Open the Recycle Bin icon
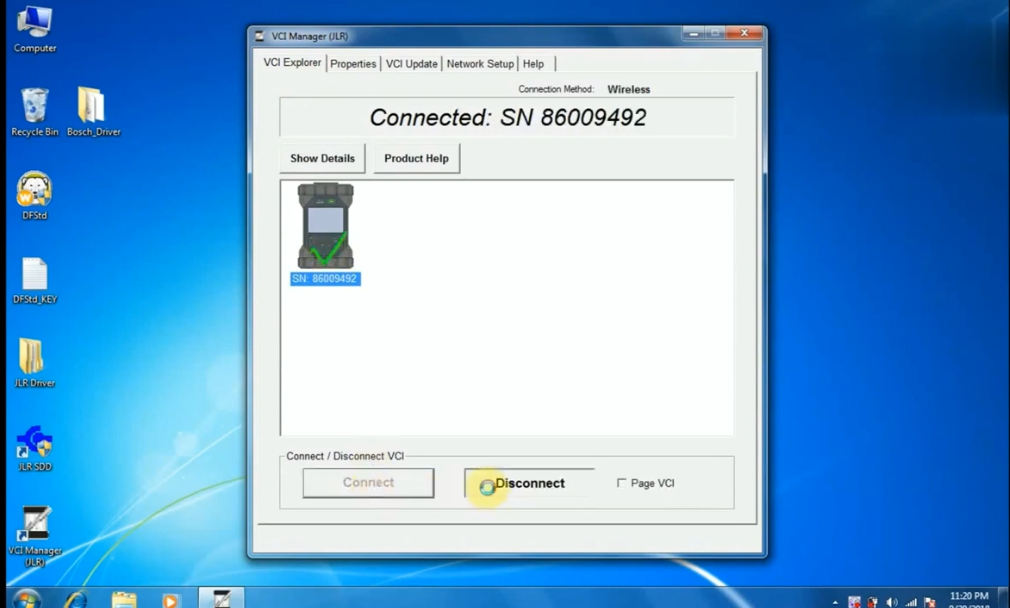 click(34, 112)
